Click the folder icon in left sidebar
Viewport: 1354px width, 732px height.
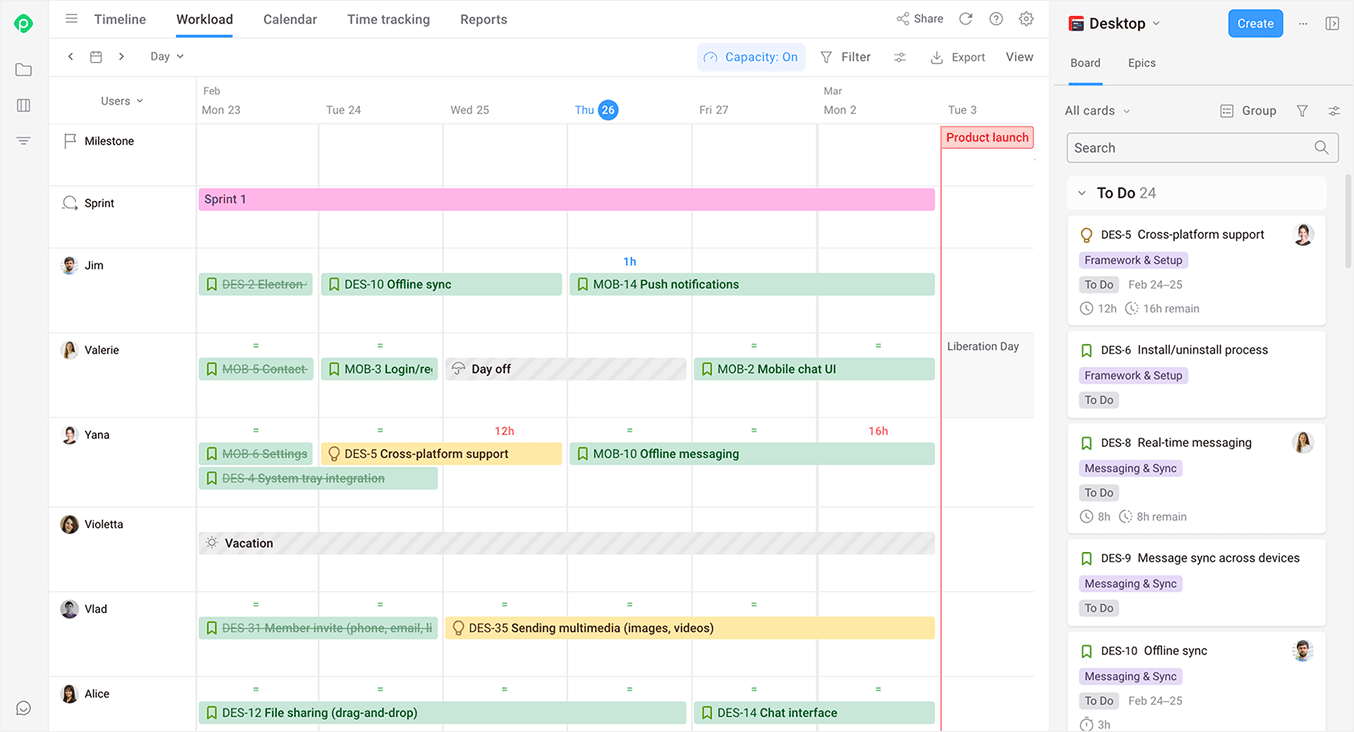pyautogui.click(x=24, y=70)
